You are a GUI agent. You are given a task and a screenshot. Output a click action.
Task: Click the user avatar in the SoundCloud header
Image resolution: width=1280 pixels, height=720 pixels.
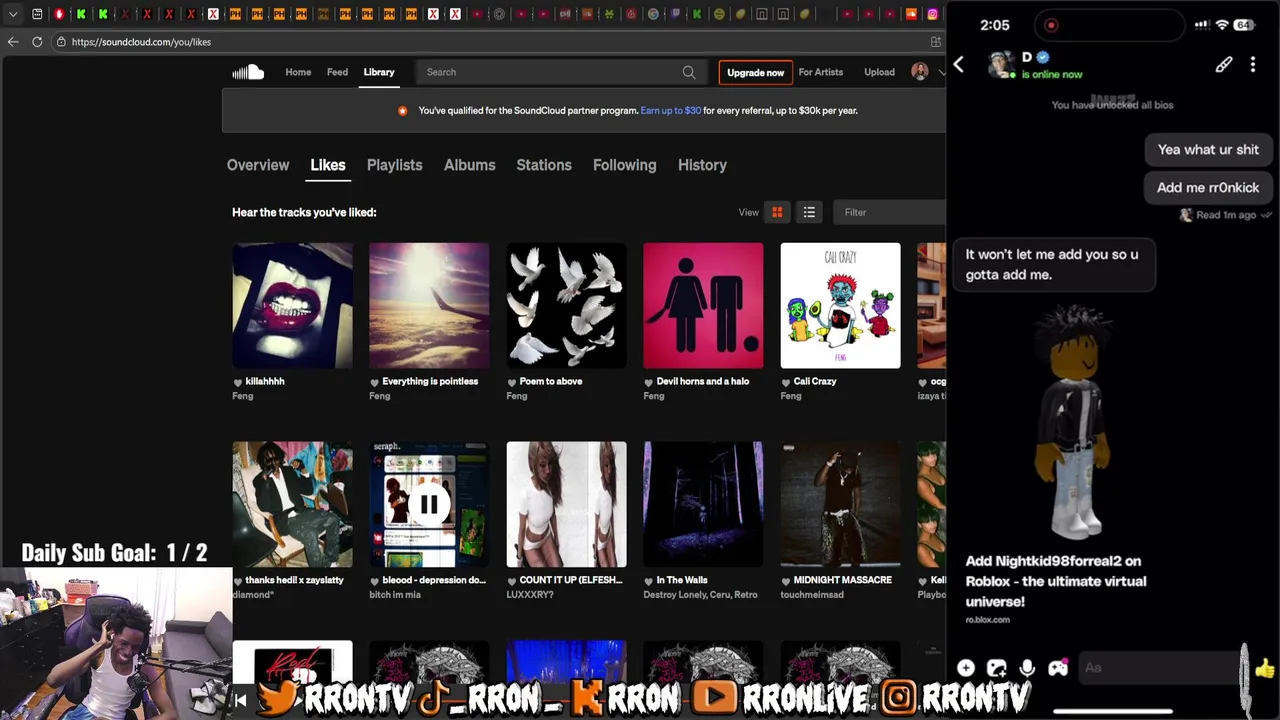(x=920, y=72)
